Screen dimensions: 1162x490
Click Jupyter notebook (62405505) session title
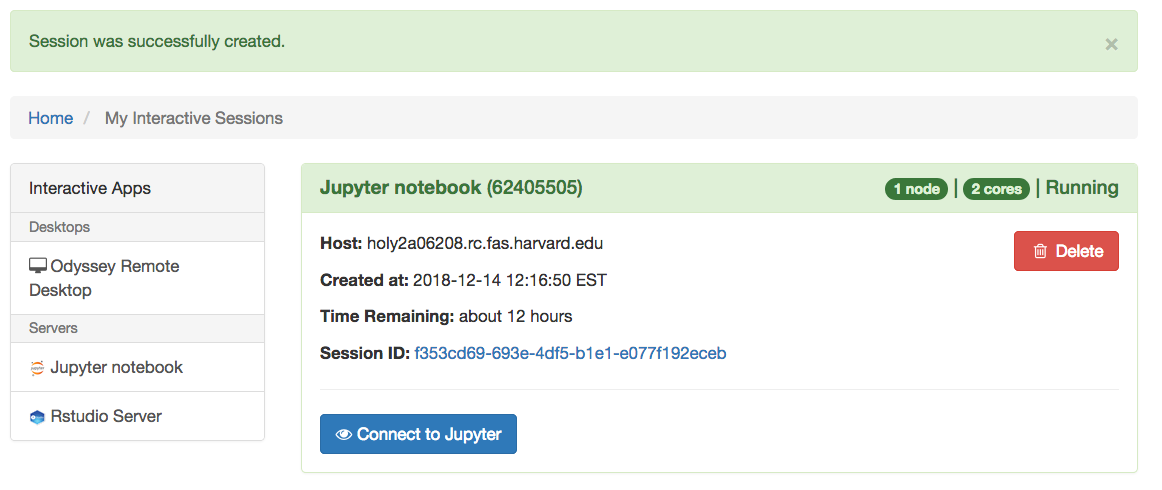[x=451, y=188]
